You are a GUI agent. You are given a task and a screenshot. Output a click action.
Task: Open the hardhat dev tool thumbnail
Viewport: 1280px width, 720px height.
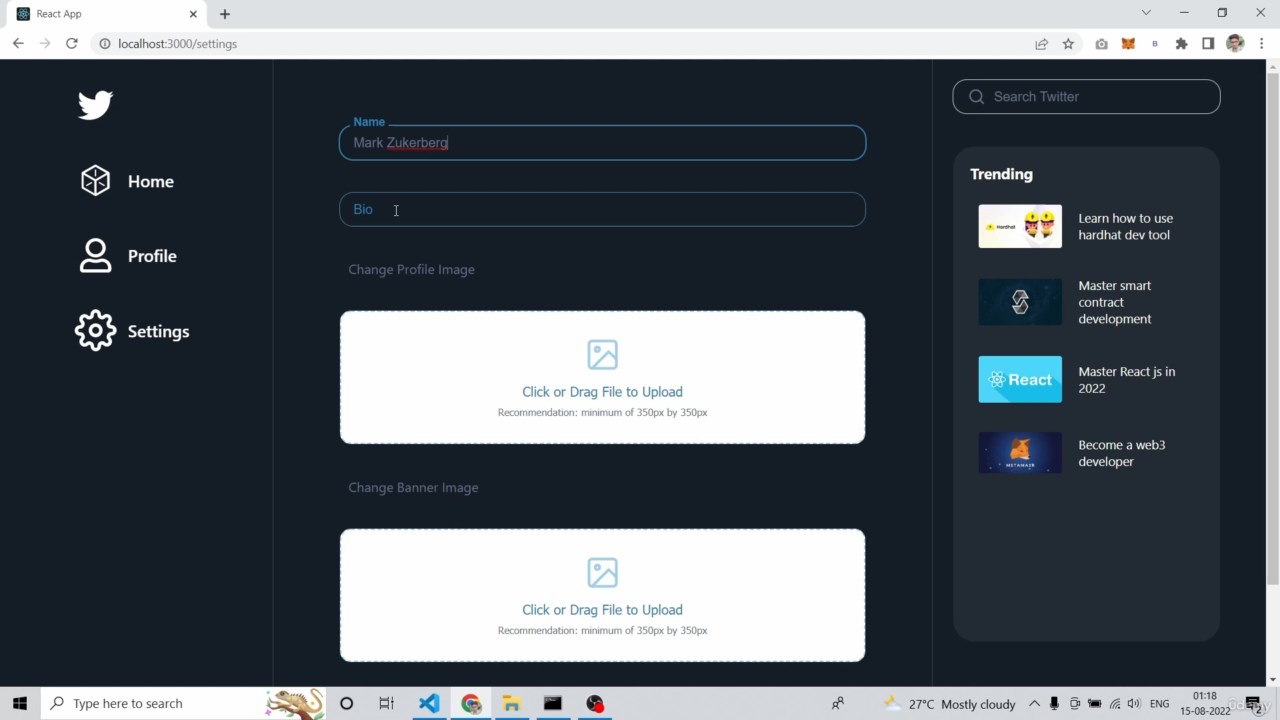(x=1020, y=227)
